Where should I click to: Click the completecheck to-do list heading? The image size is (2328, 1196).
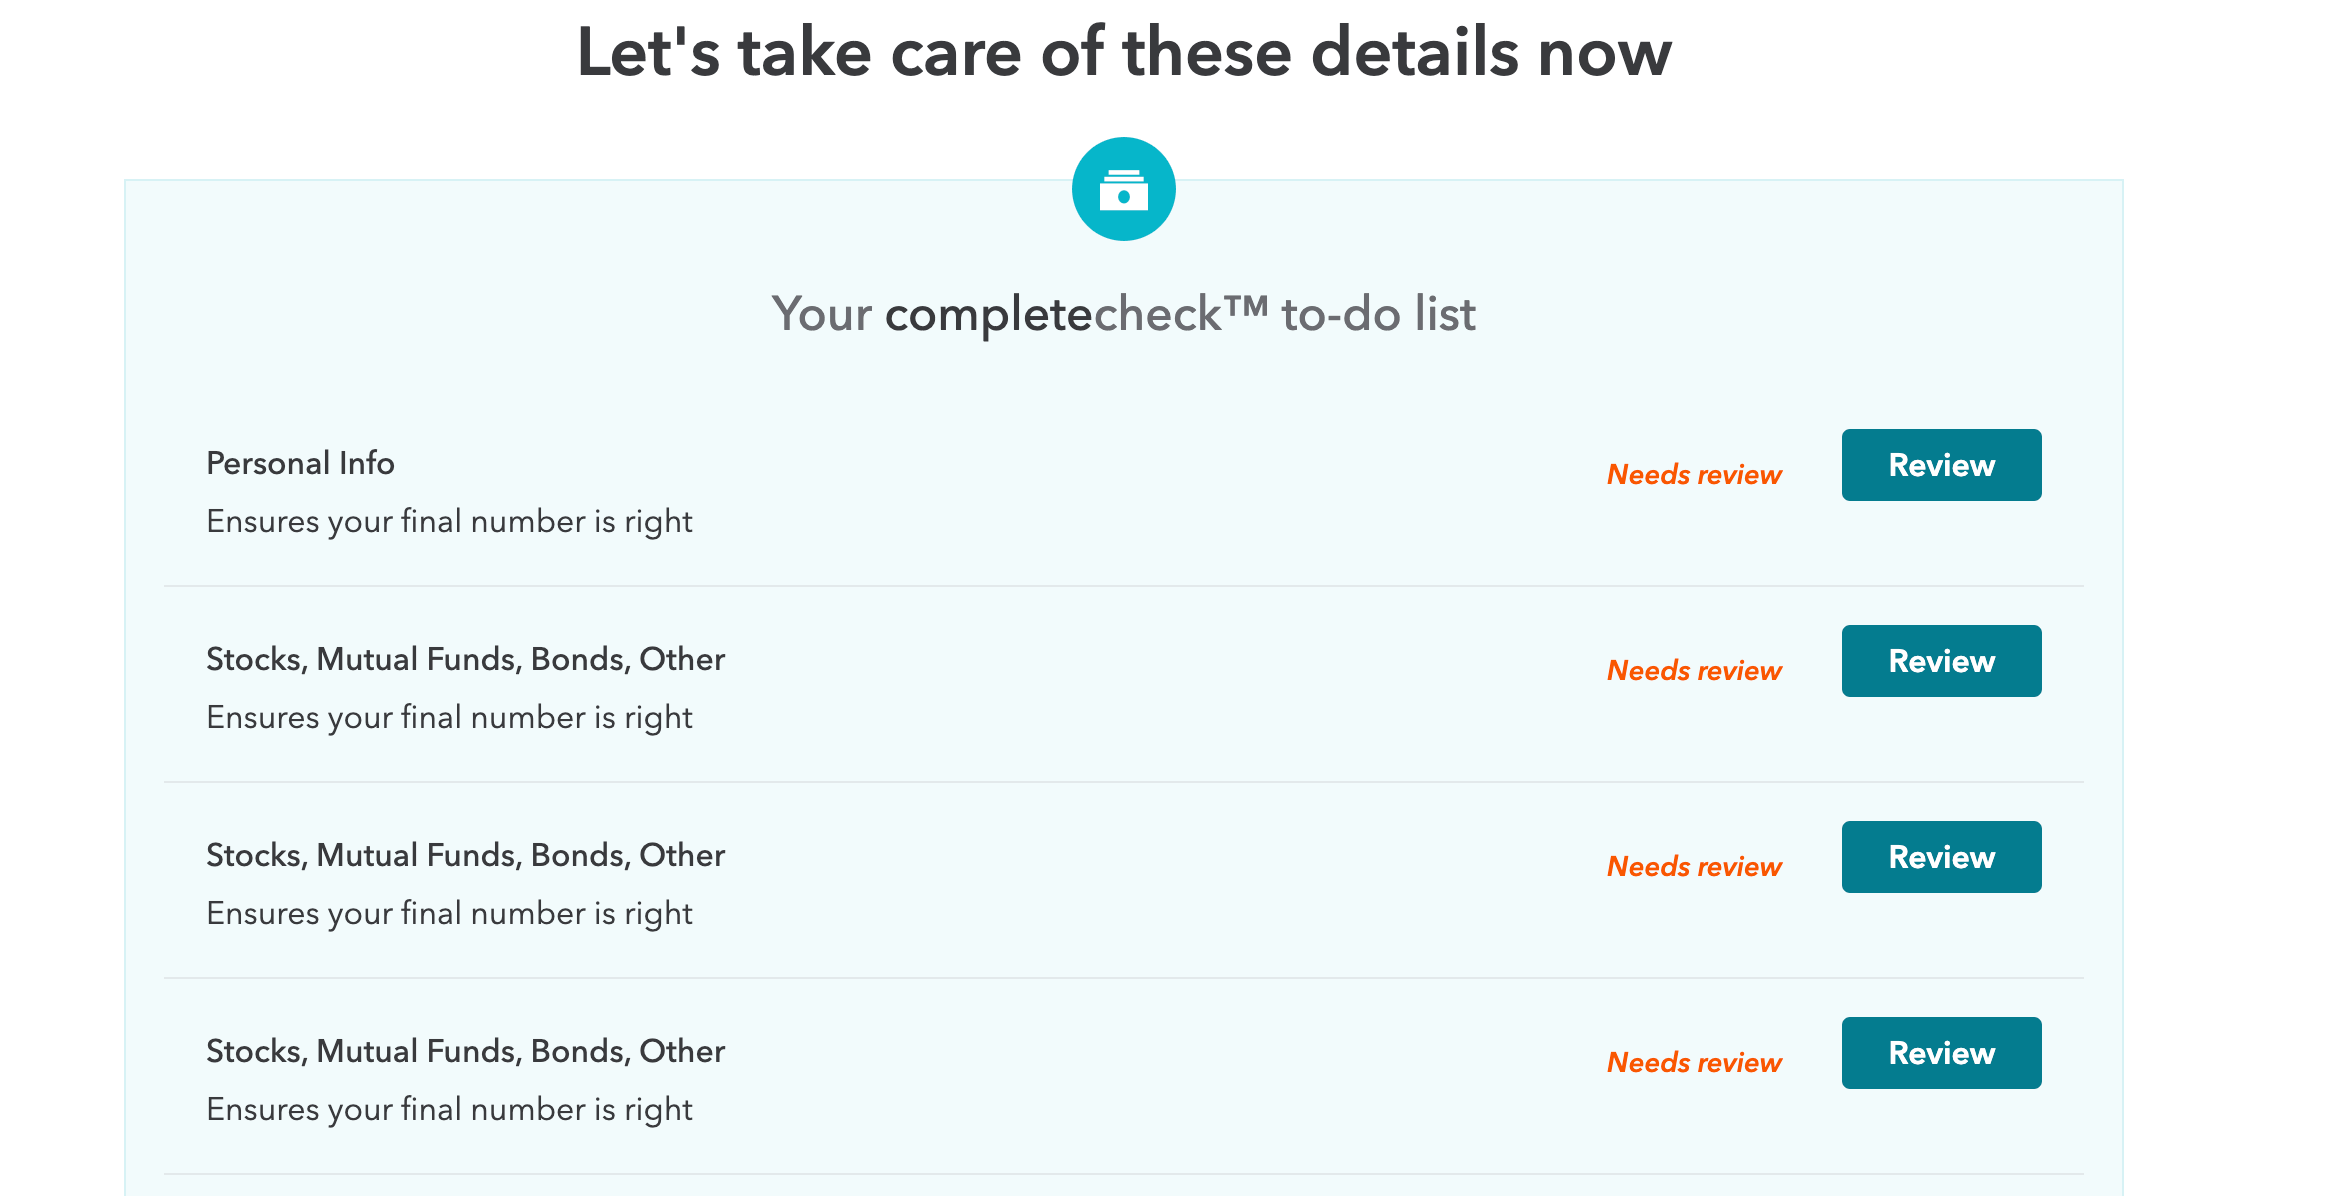(x=1123, y=313)
